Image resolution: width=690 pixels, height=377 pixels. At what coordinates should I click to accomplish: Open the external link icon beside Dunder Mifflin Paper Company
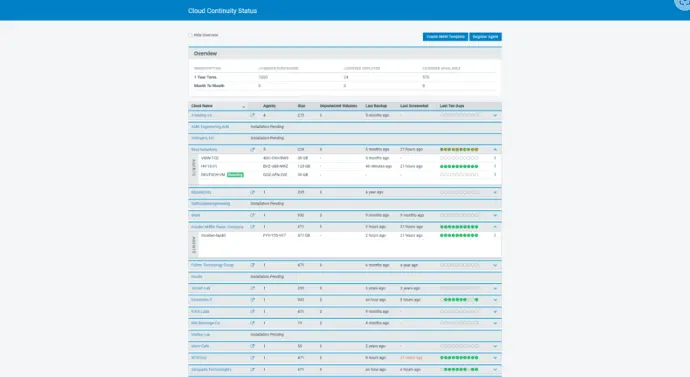tap(253, 227)
